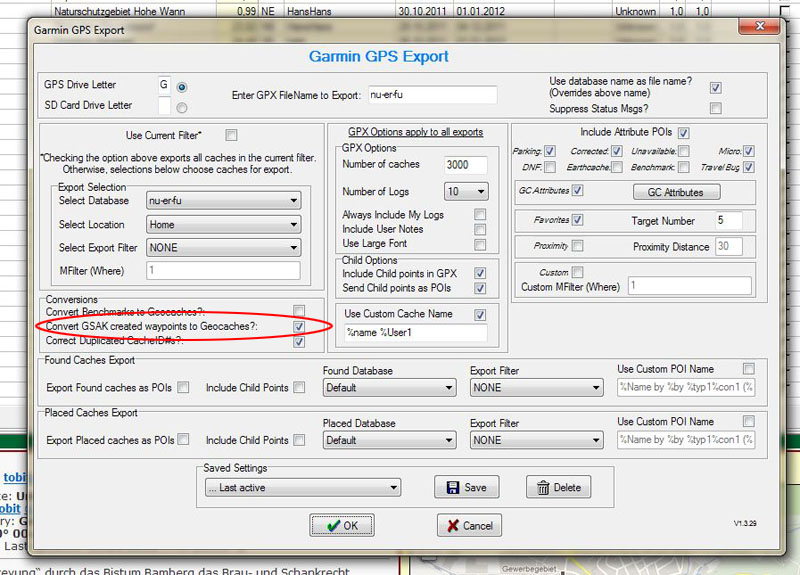Toggle the Parking attribute checkbox
This screenshot has width=800, height=575.
tap(549, 151)
